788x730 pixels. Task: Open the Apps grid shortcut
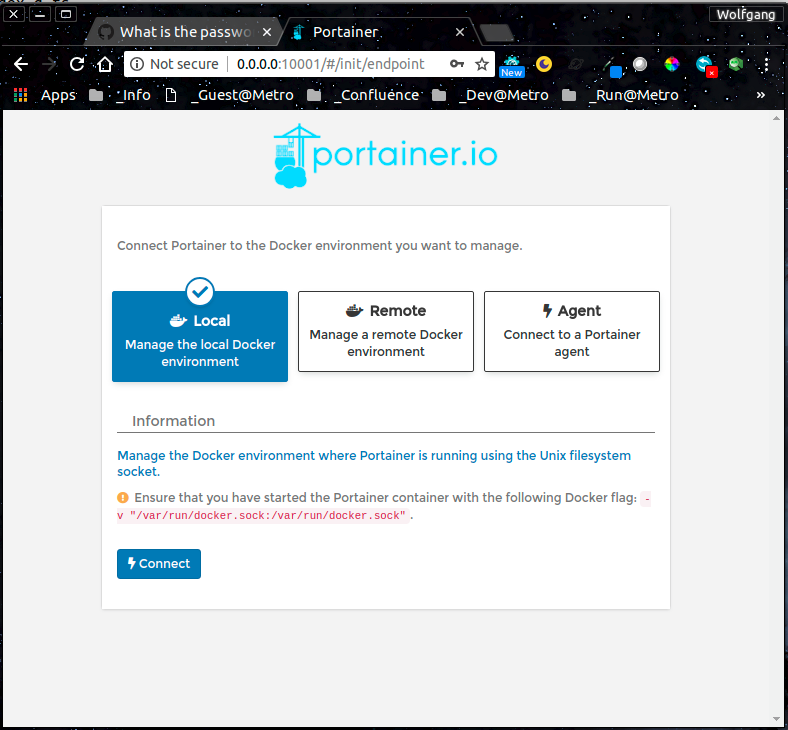pos(45,95)
